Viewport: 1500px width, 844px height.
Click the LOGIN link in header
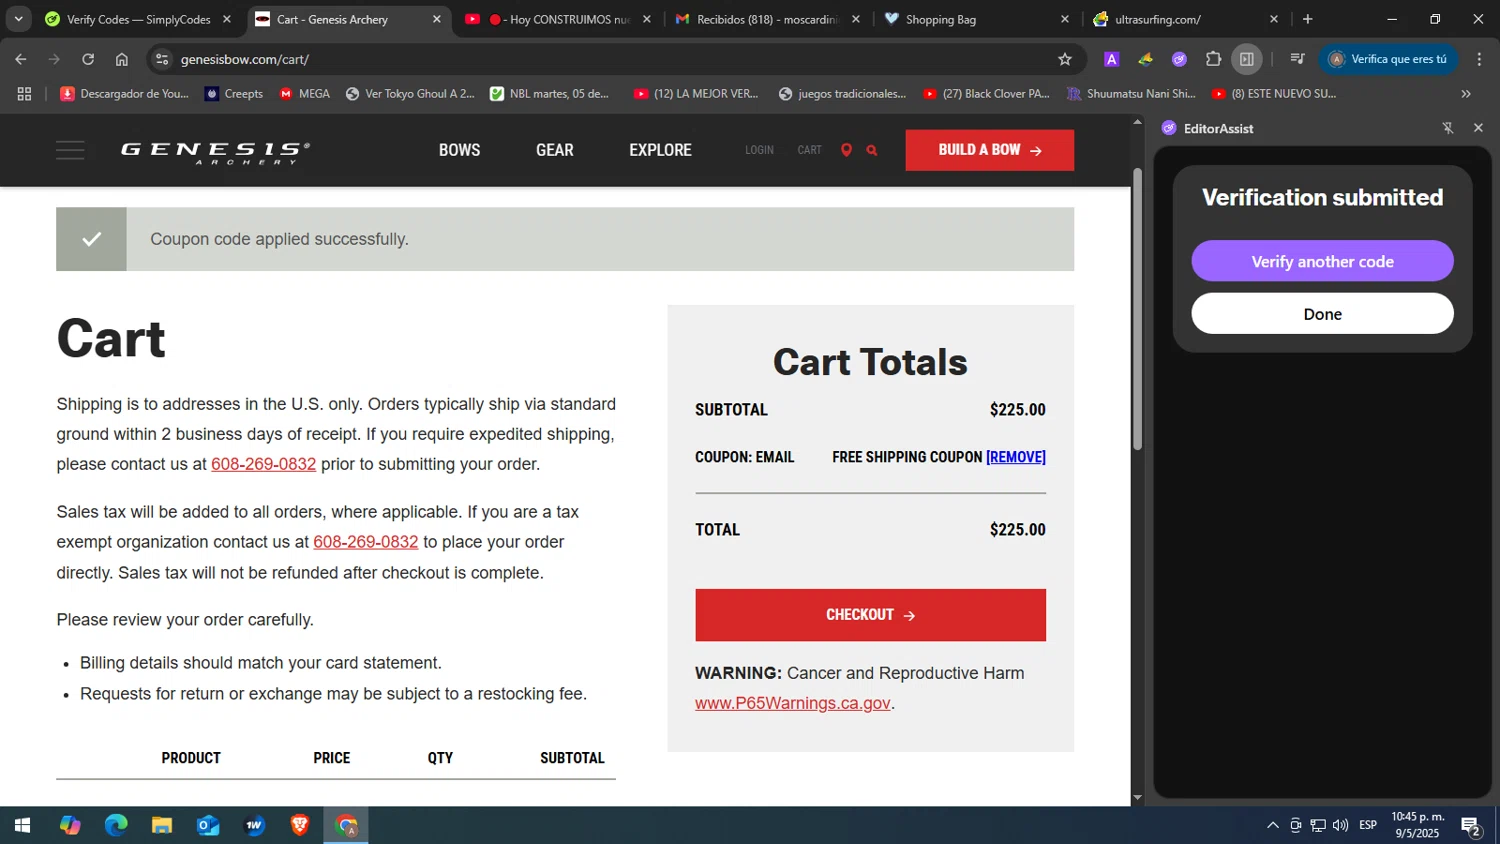coord(759,150)
